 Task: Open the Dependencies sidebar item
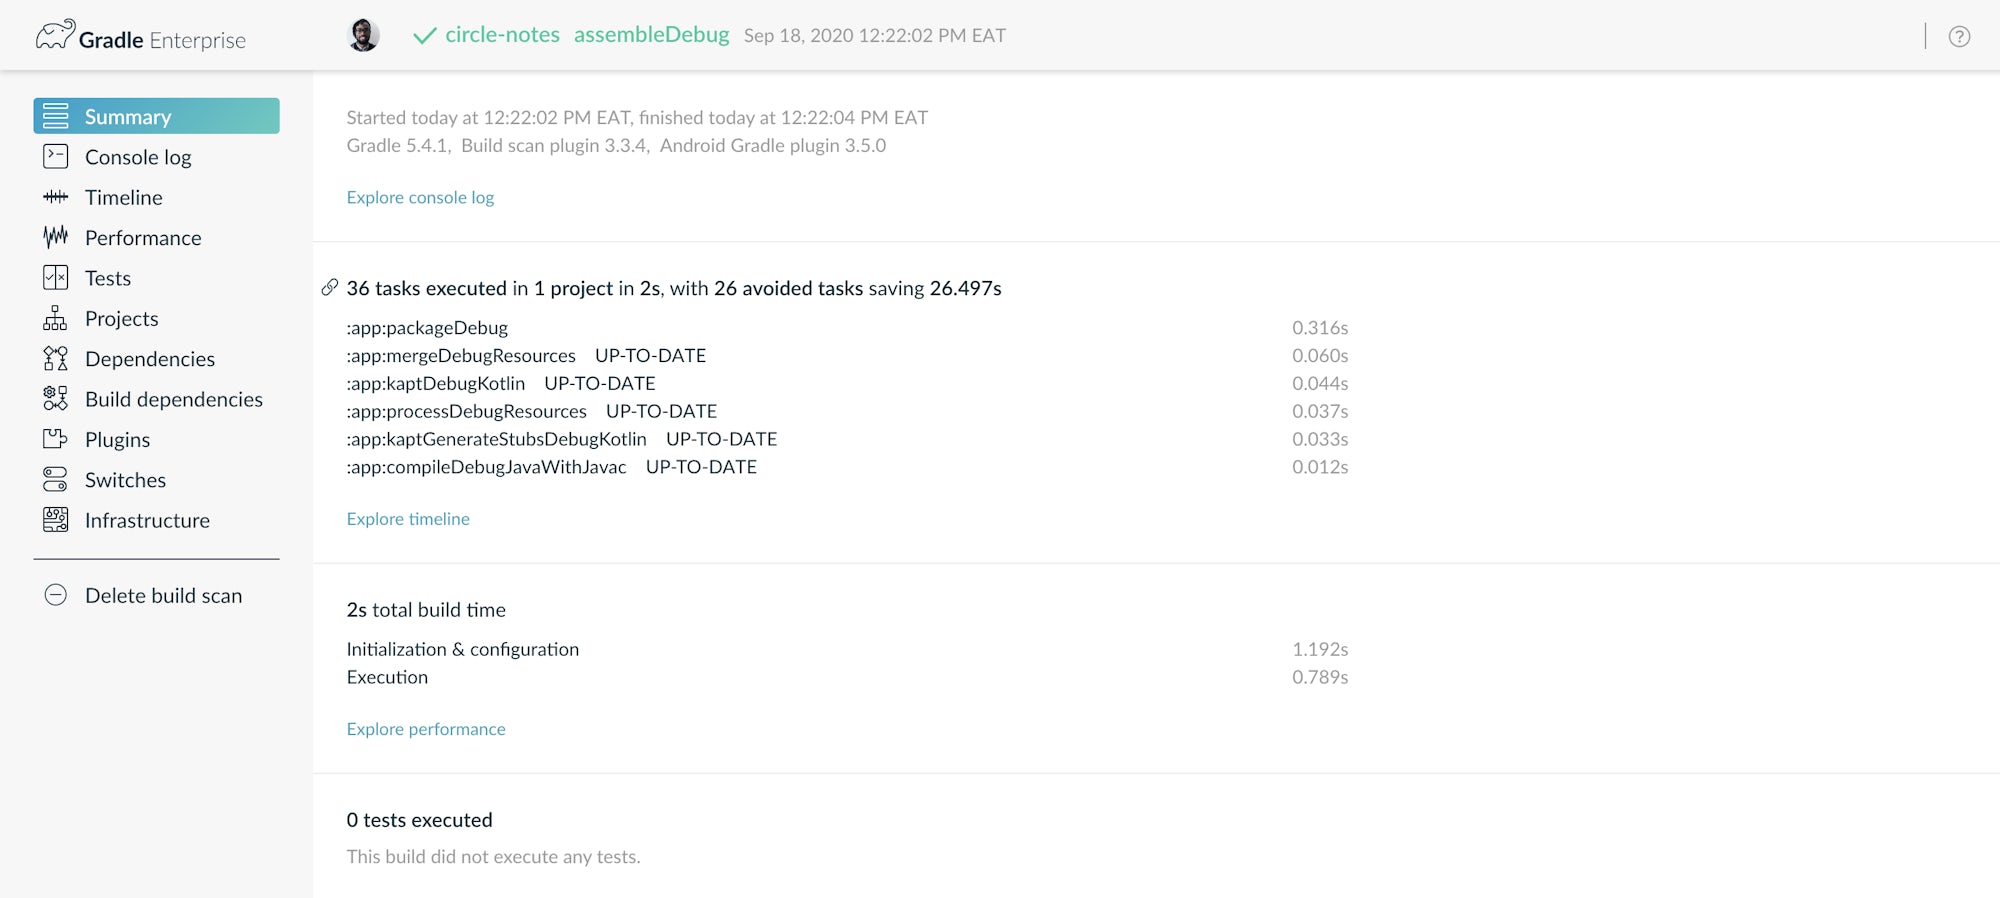149,359
